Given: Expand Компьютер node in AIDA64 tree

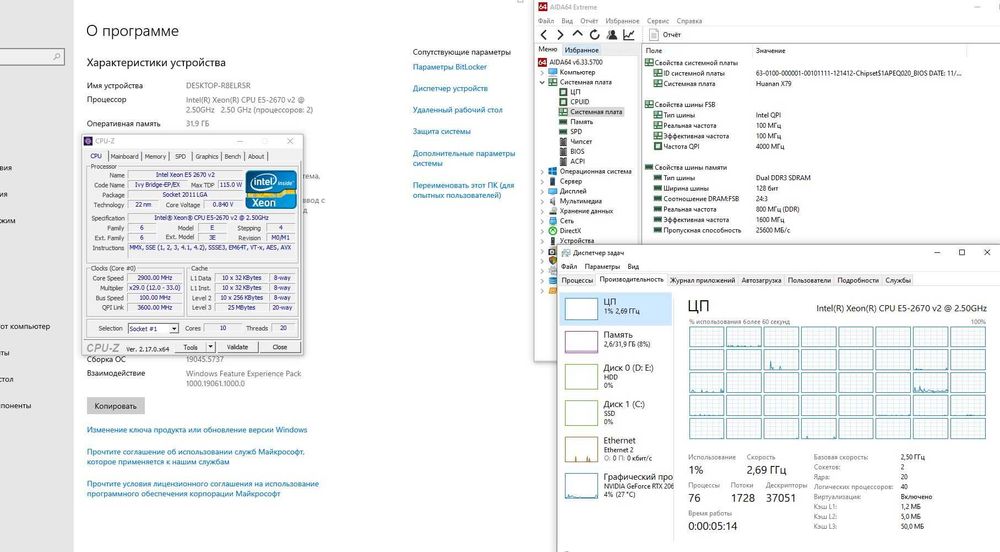Looking at the screenshot, I should (x=542, y=72).
